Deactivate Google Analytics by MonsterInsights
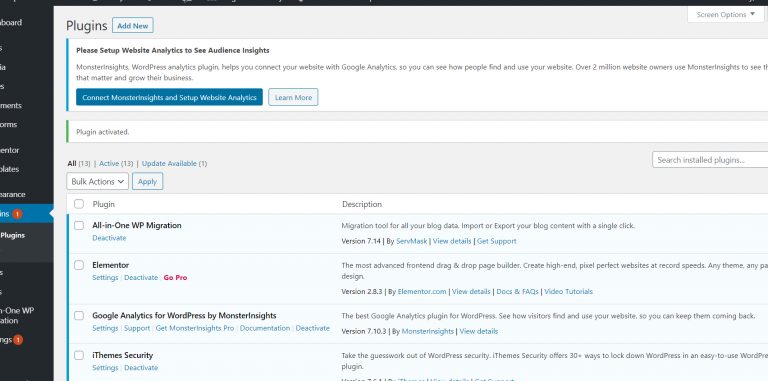The image size is (768, 381). click(312, 328)
